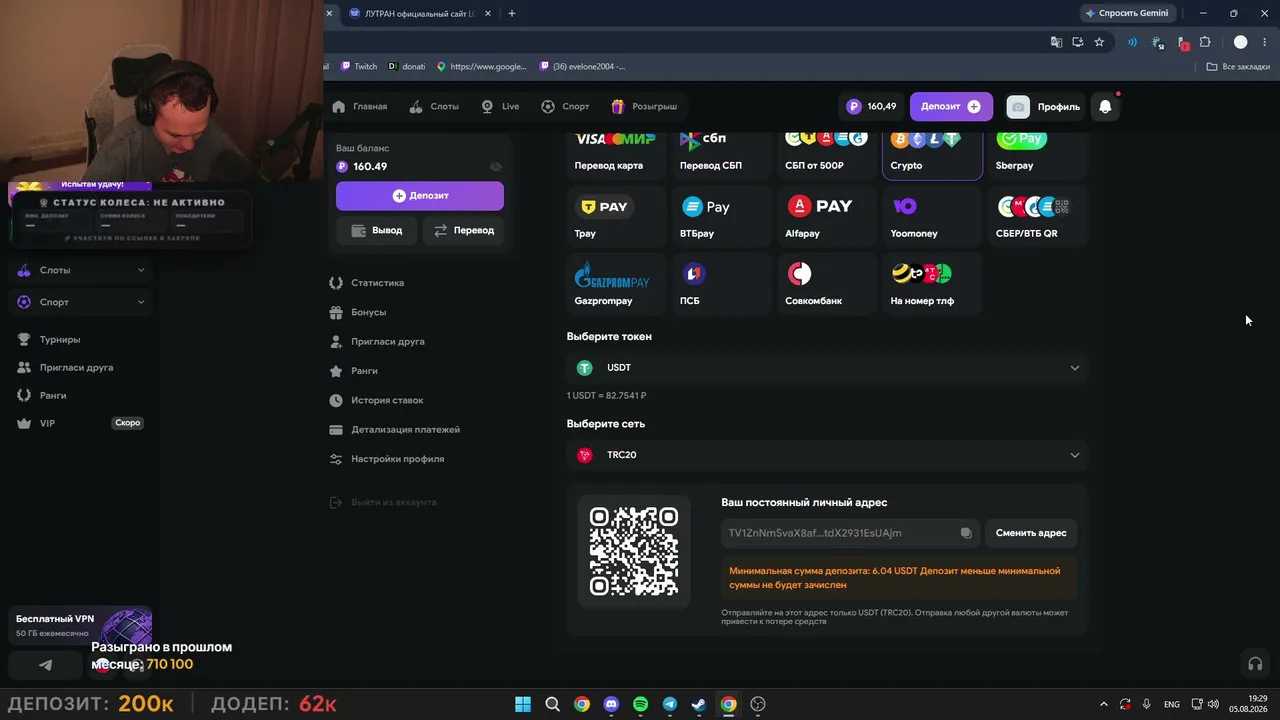Open the Windows Start menu
Screen dimensions: 1280x720
pos(523,704)
